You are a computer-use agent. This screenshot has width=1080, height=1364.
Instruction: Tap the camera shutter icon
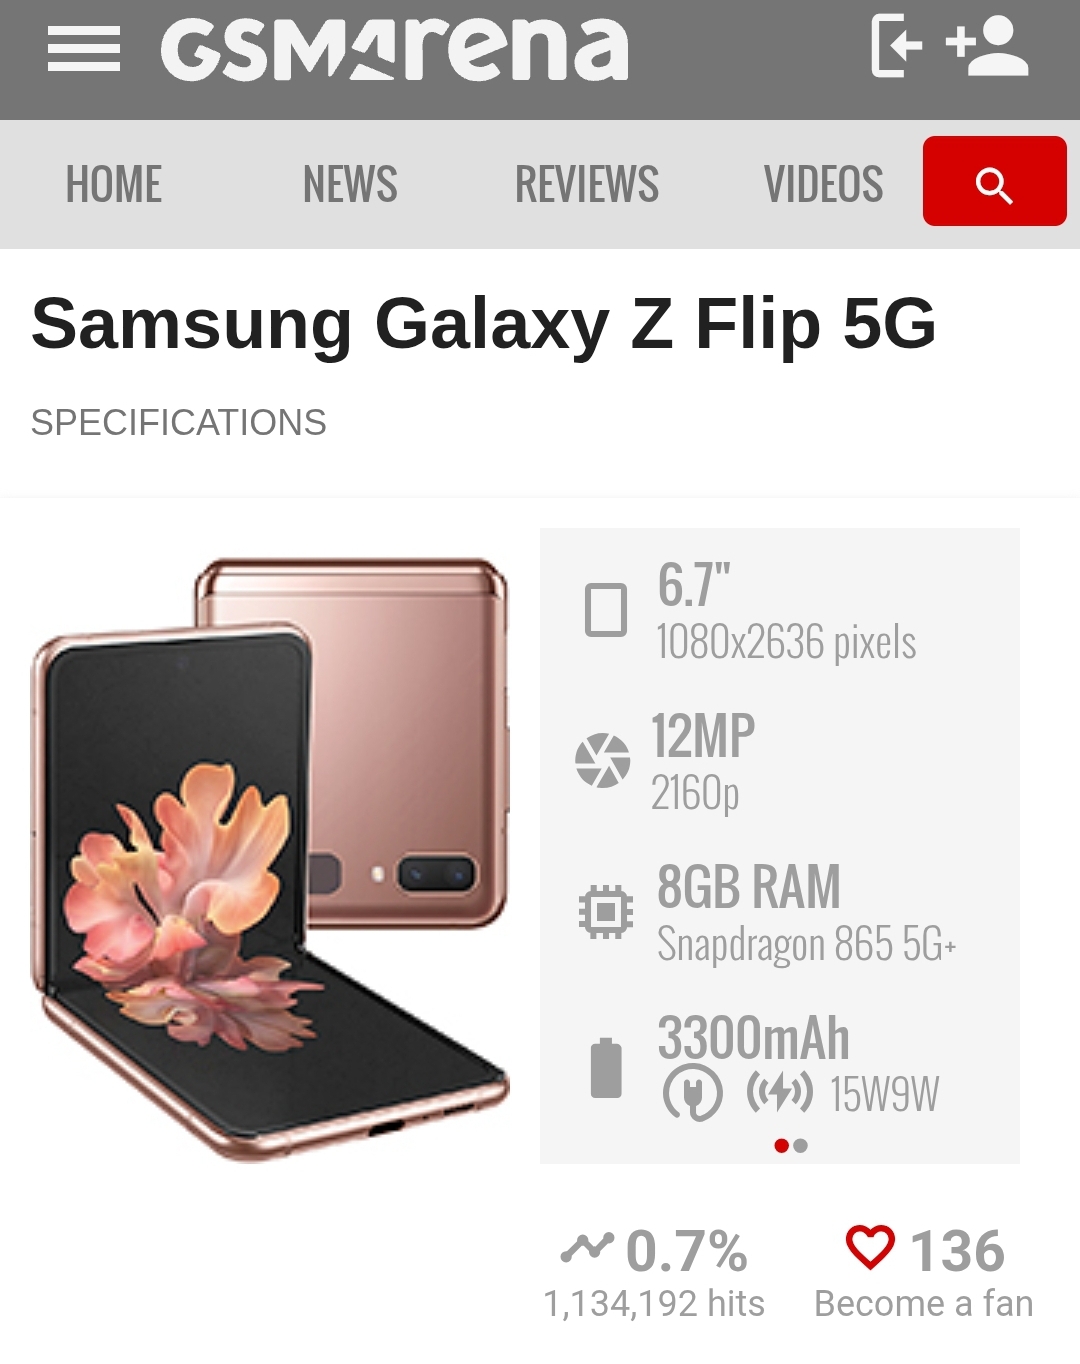(x=603, y=761)
